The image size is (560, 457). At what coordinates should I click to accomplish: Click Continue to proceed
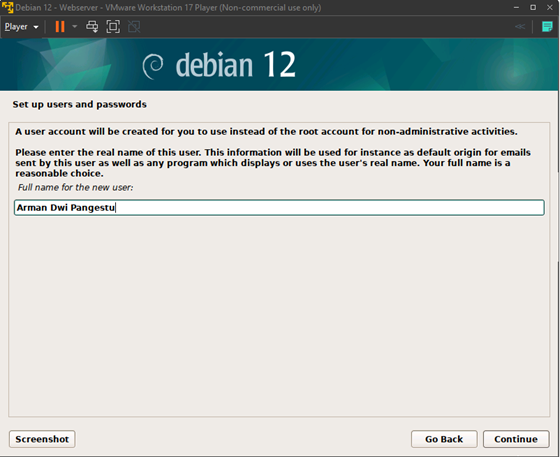(516, 439)
